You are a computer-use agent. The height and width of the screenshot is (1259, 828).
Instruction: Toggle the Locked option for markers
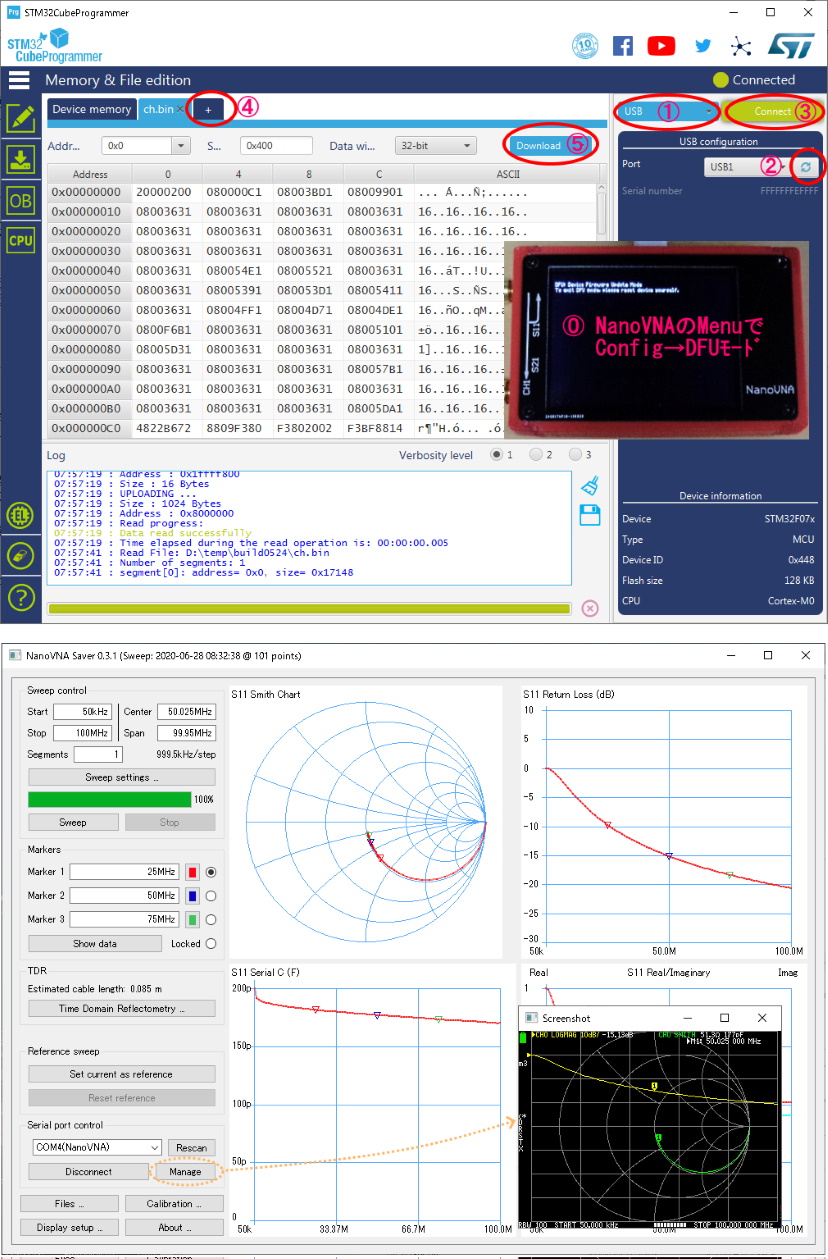tap(210, 943)
